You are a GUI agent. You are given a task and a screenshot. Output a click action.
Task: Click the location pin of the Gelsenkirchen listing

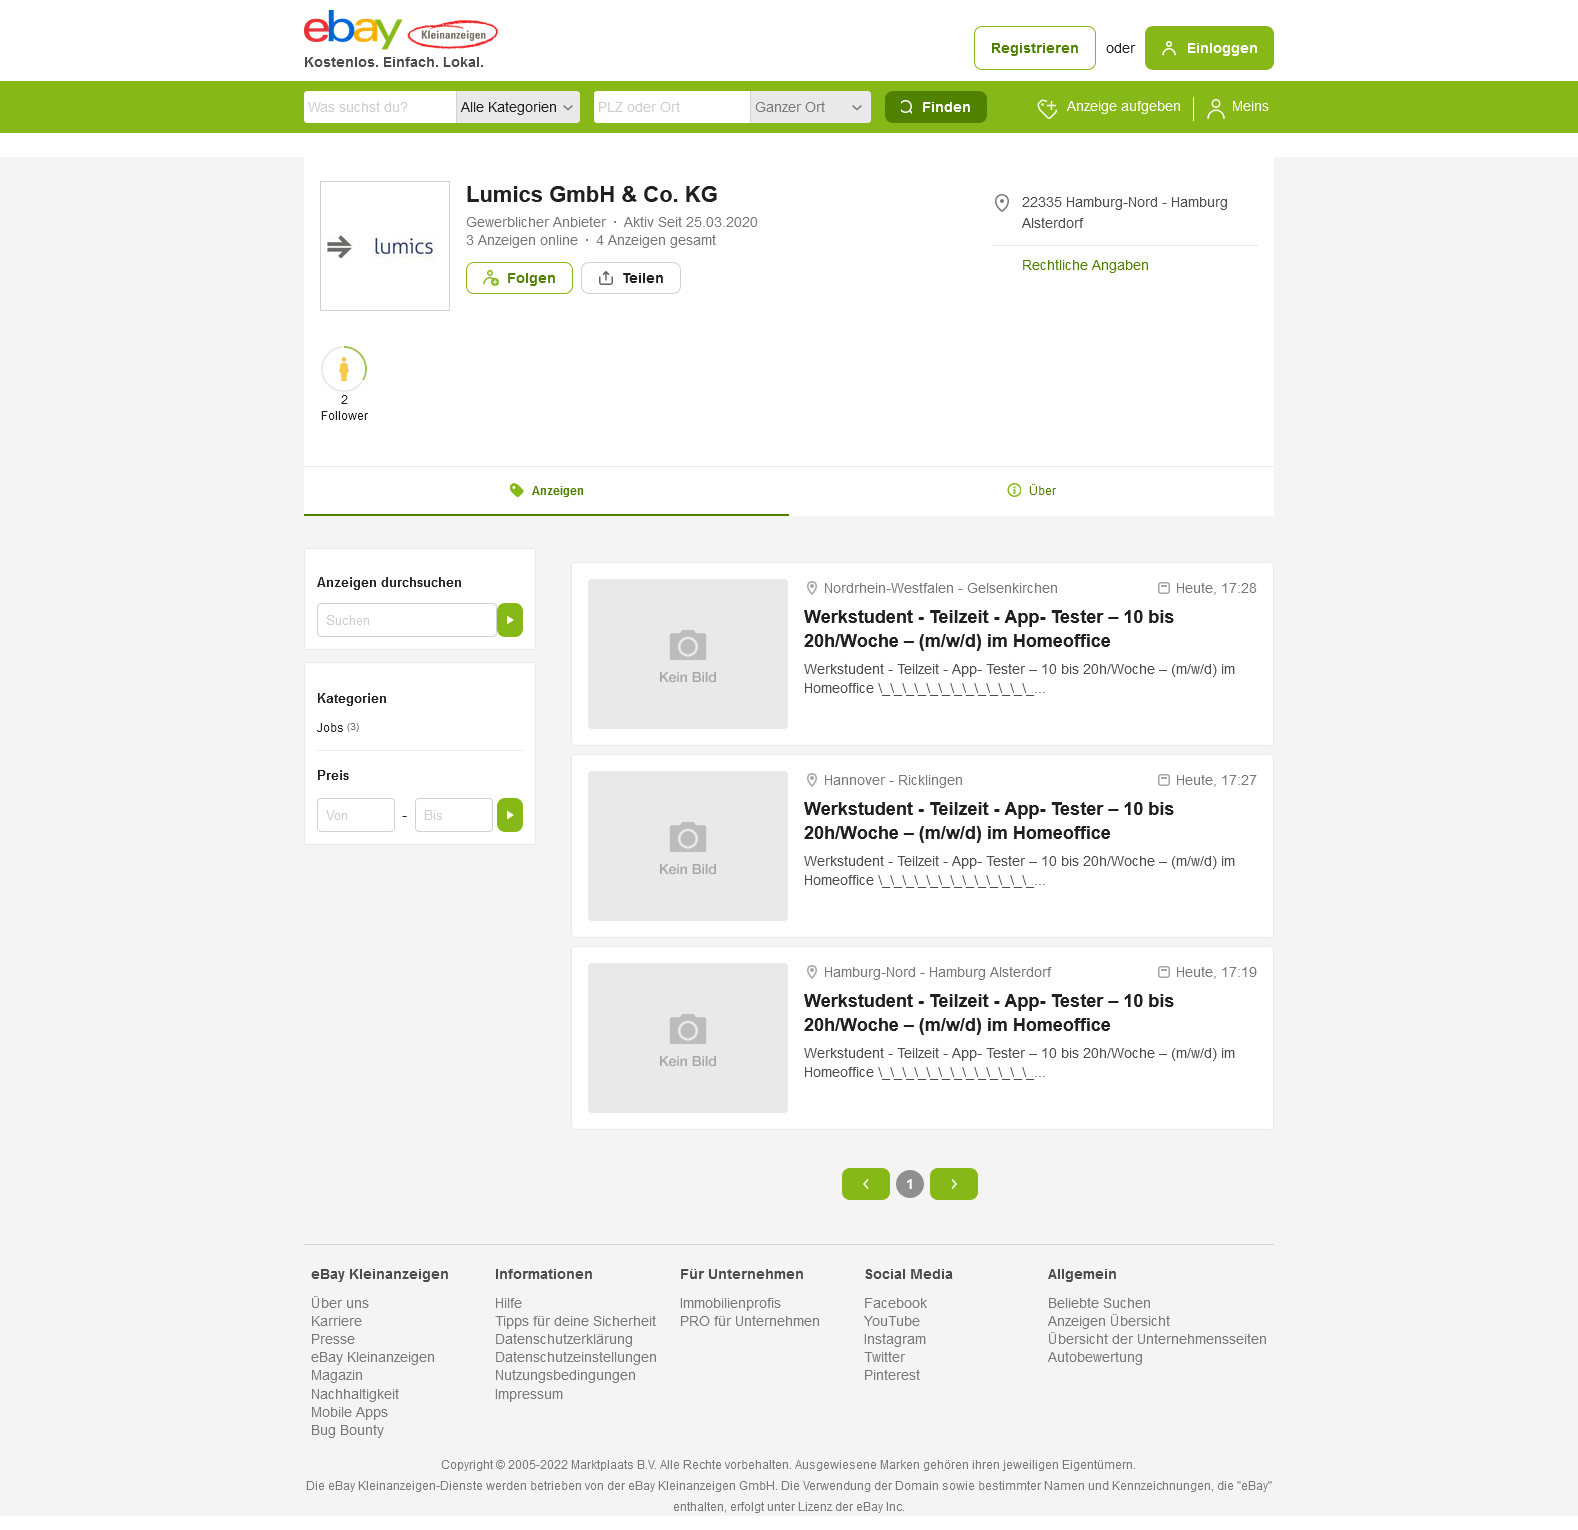(812, 588)
